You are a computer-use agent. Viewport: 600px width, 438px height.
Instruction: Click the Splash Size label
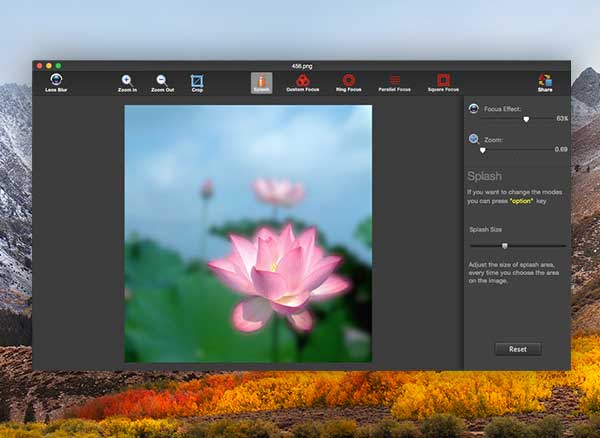click(x=485, y=230)
